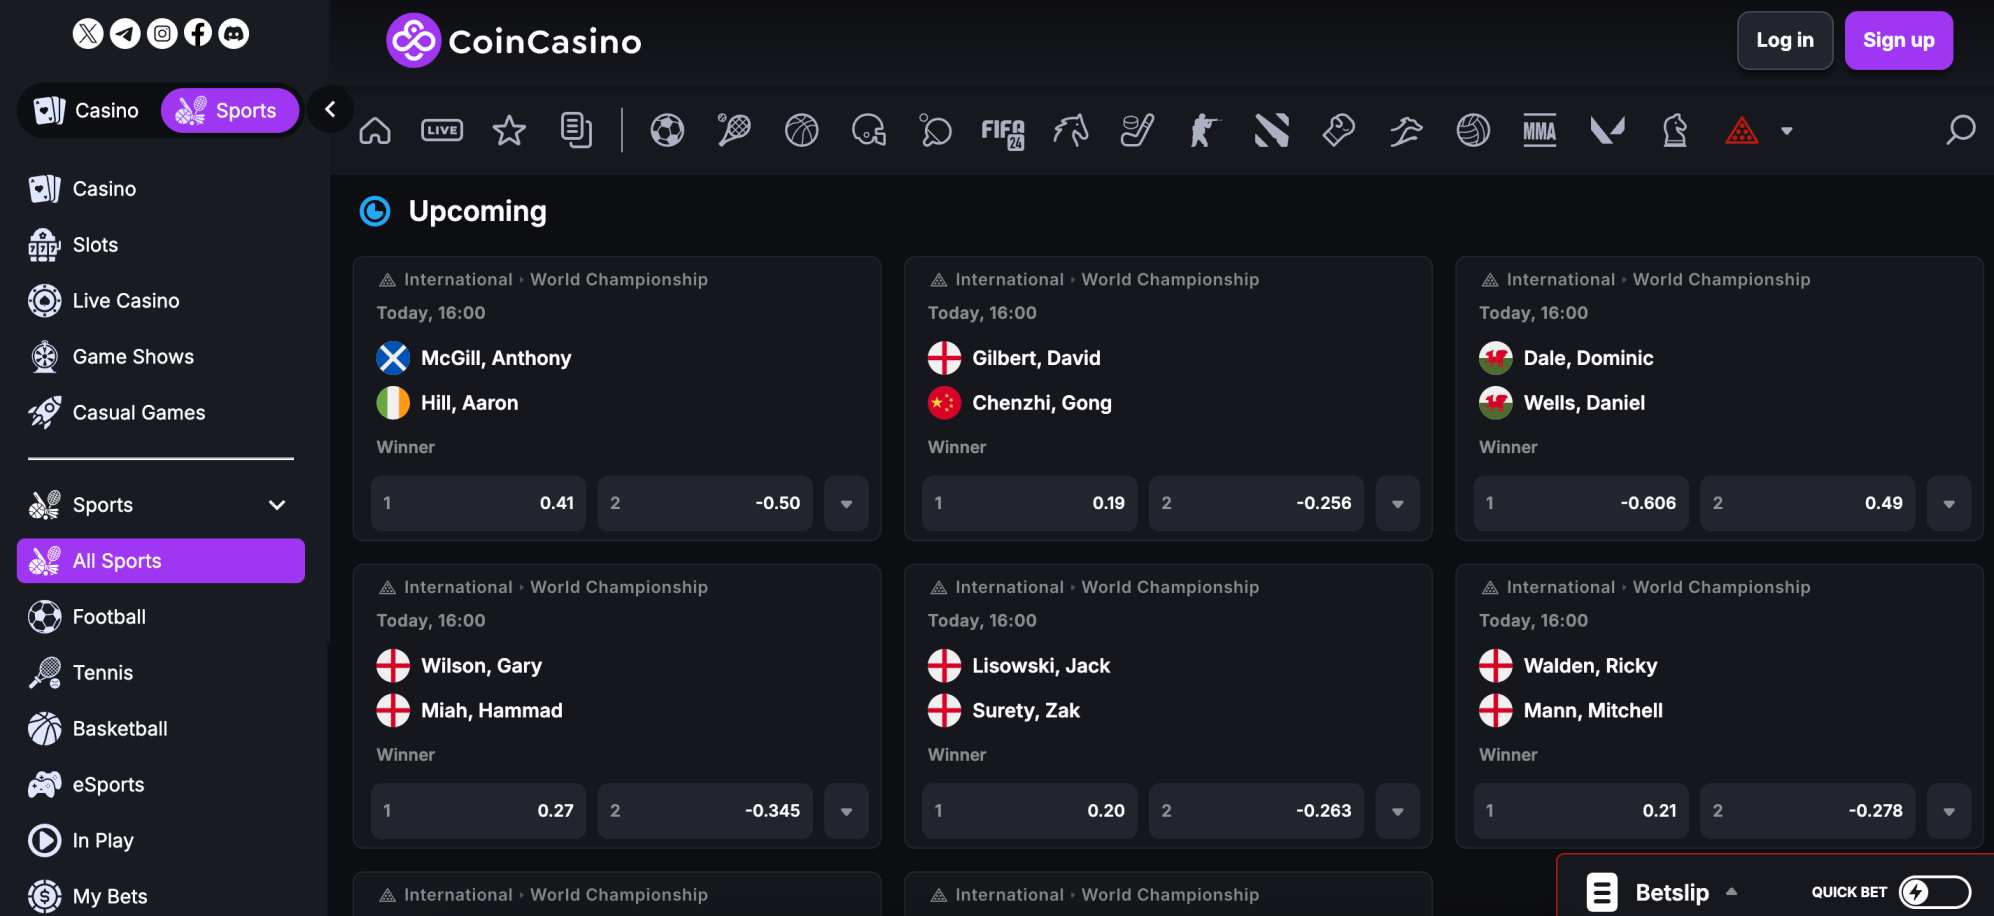Select Football in the sidebar
The image size is (1994, 916).
point(109,617)
